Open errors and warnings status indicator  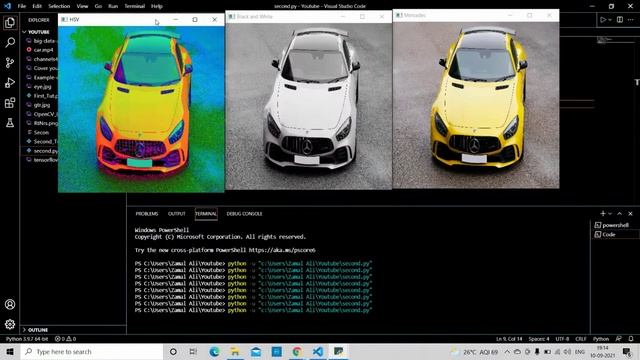tap(65, 339)
